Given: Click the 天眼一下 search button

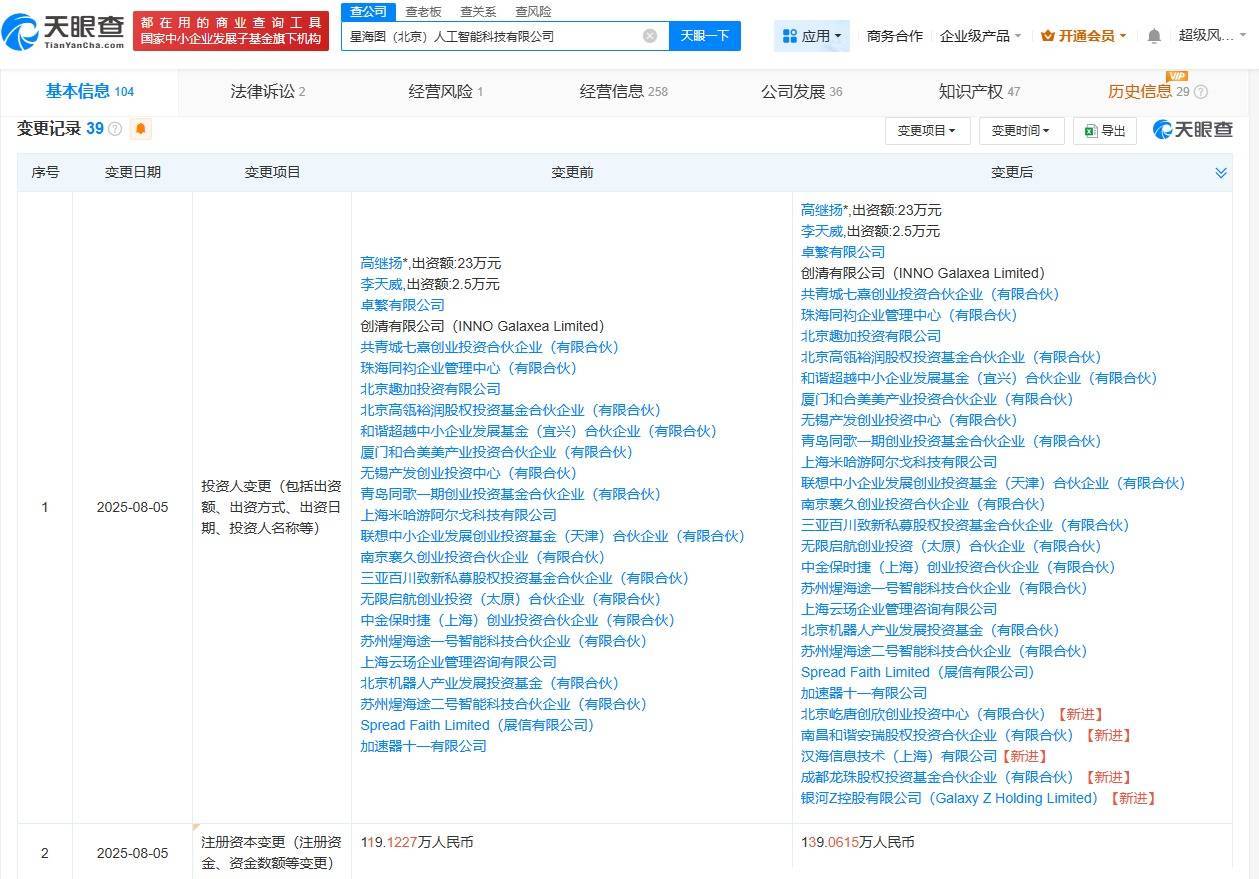Looking at the screenshot, I should (x=704, y=36).
